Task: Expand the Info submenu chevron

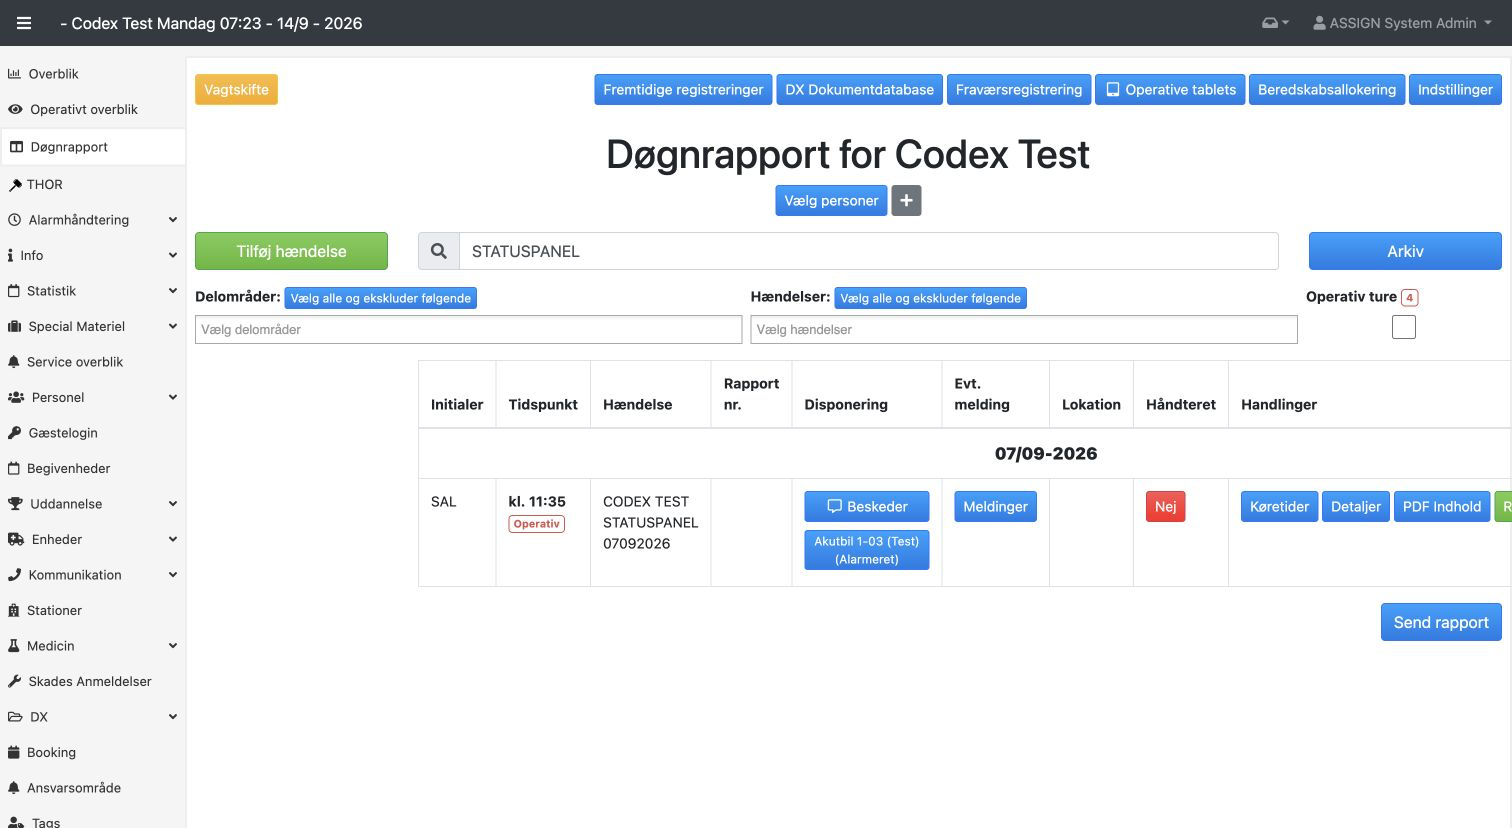Action: (x=173, y=256)
